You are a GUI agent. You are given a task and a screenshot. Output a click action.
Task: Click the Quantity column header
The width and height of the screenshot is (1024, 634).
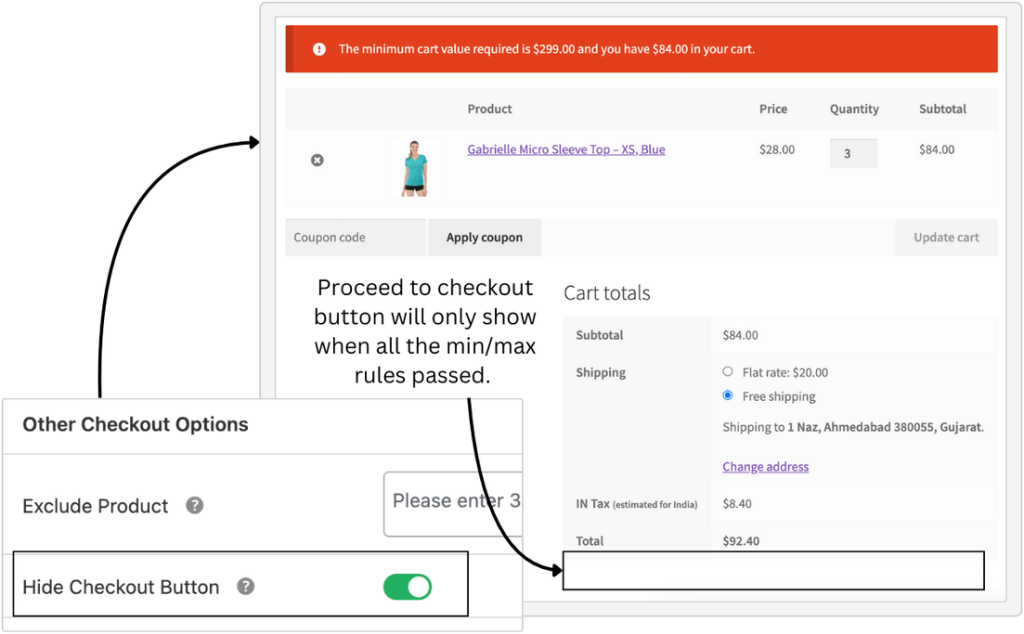point(854,109)
